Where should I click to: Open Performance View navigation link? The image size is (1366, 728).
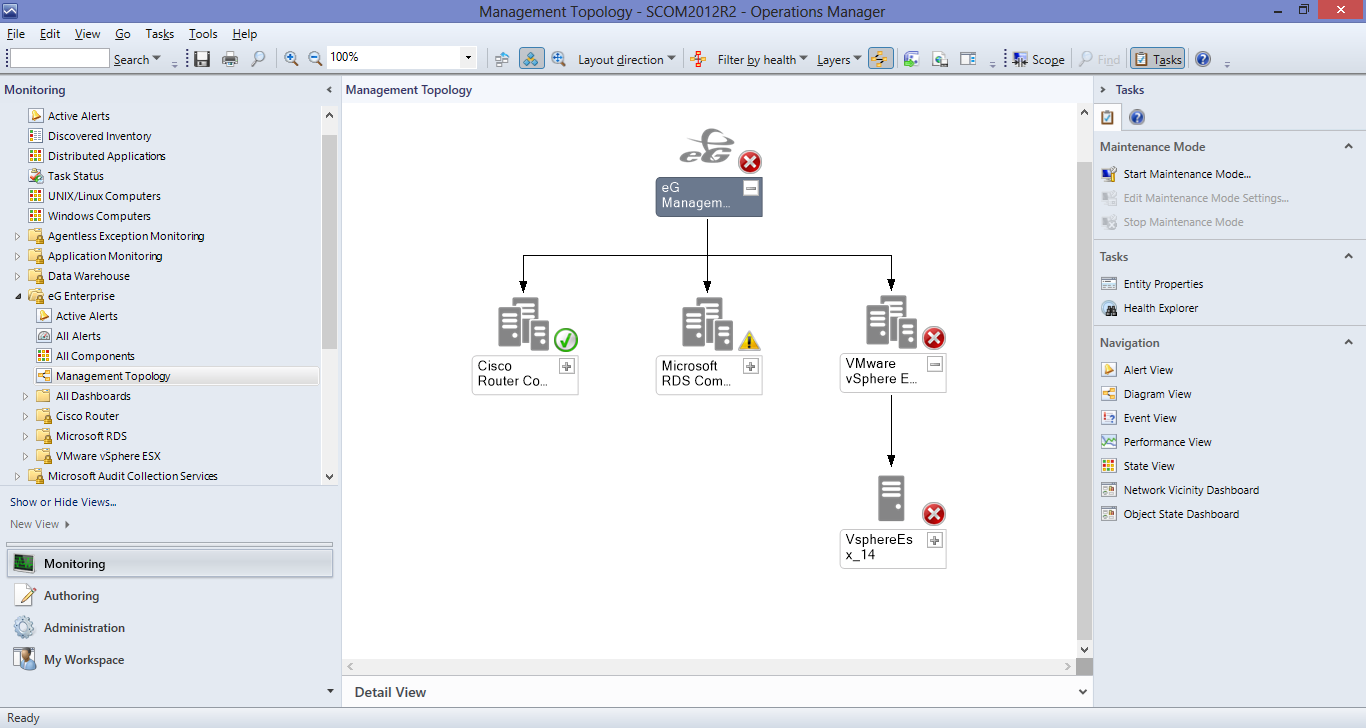coord(1167,442)
